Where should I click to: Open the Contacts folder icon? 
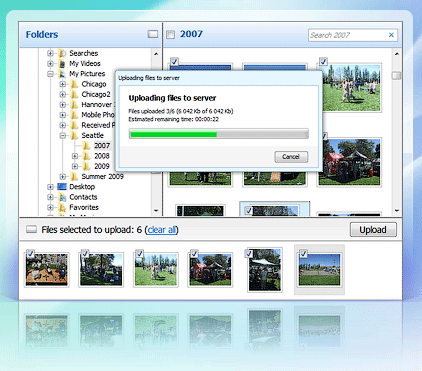(x=62, y=197)
